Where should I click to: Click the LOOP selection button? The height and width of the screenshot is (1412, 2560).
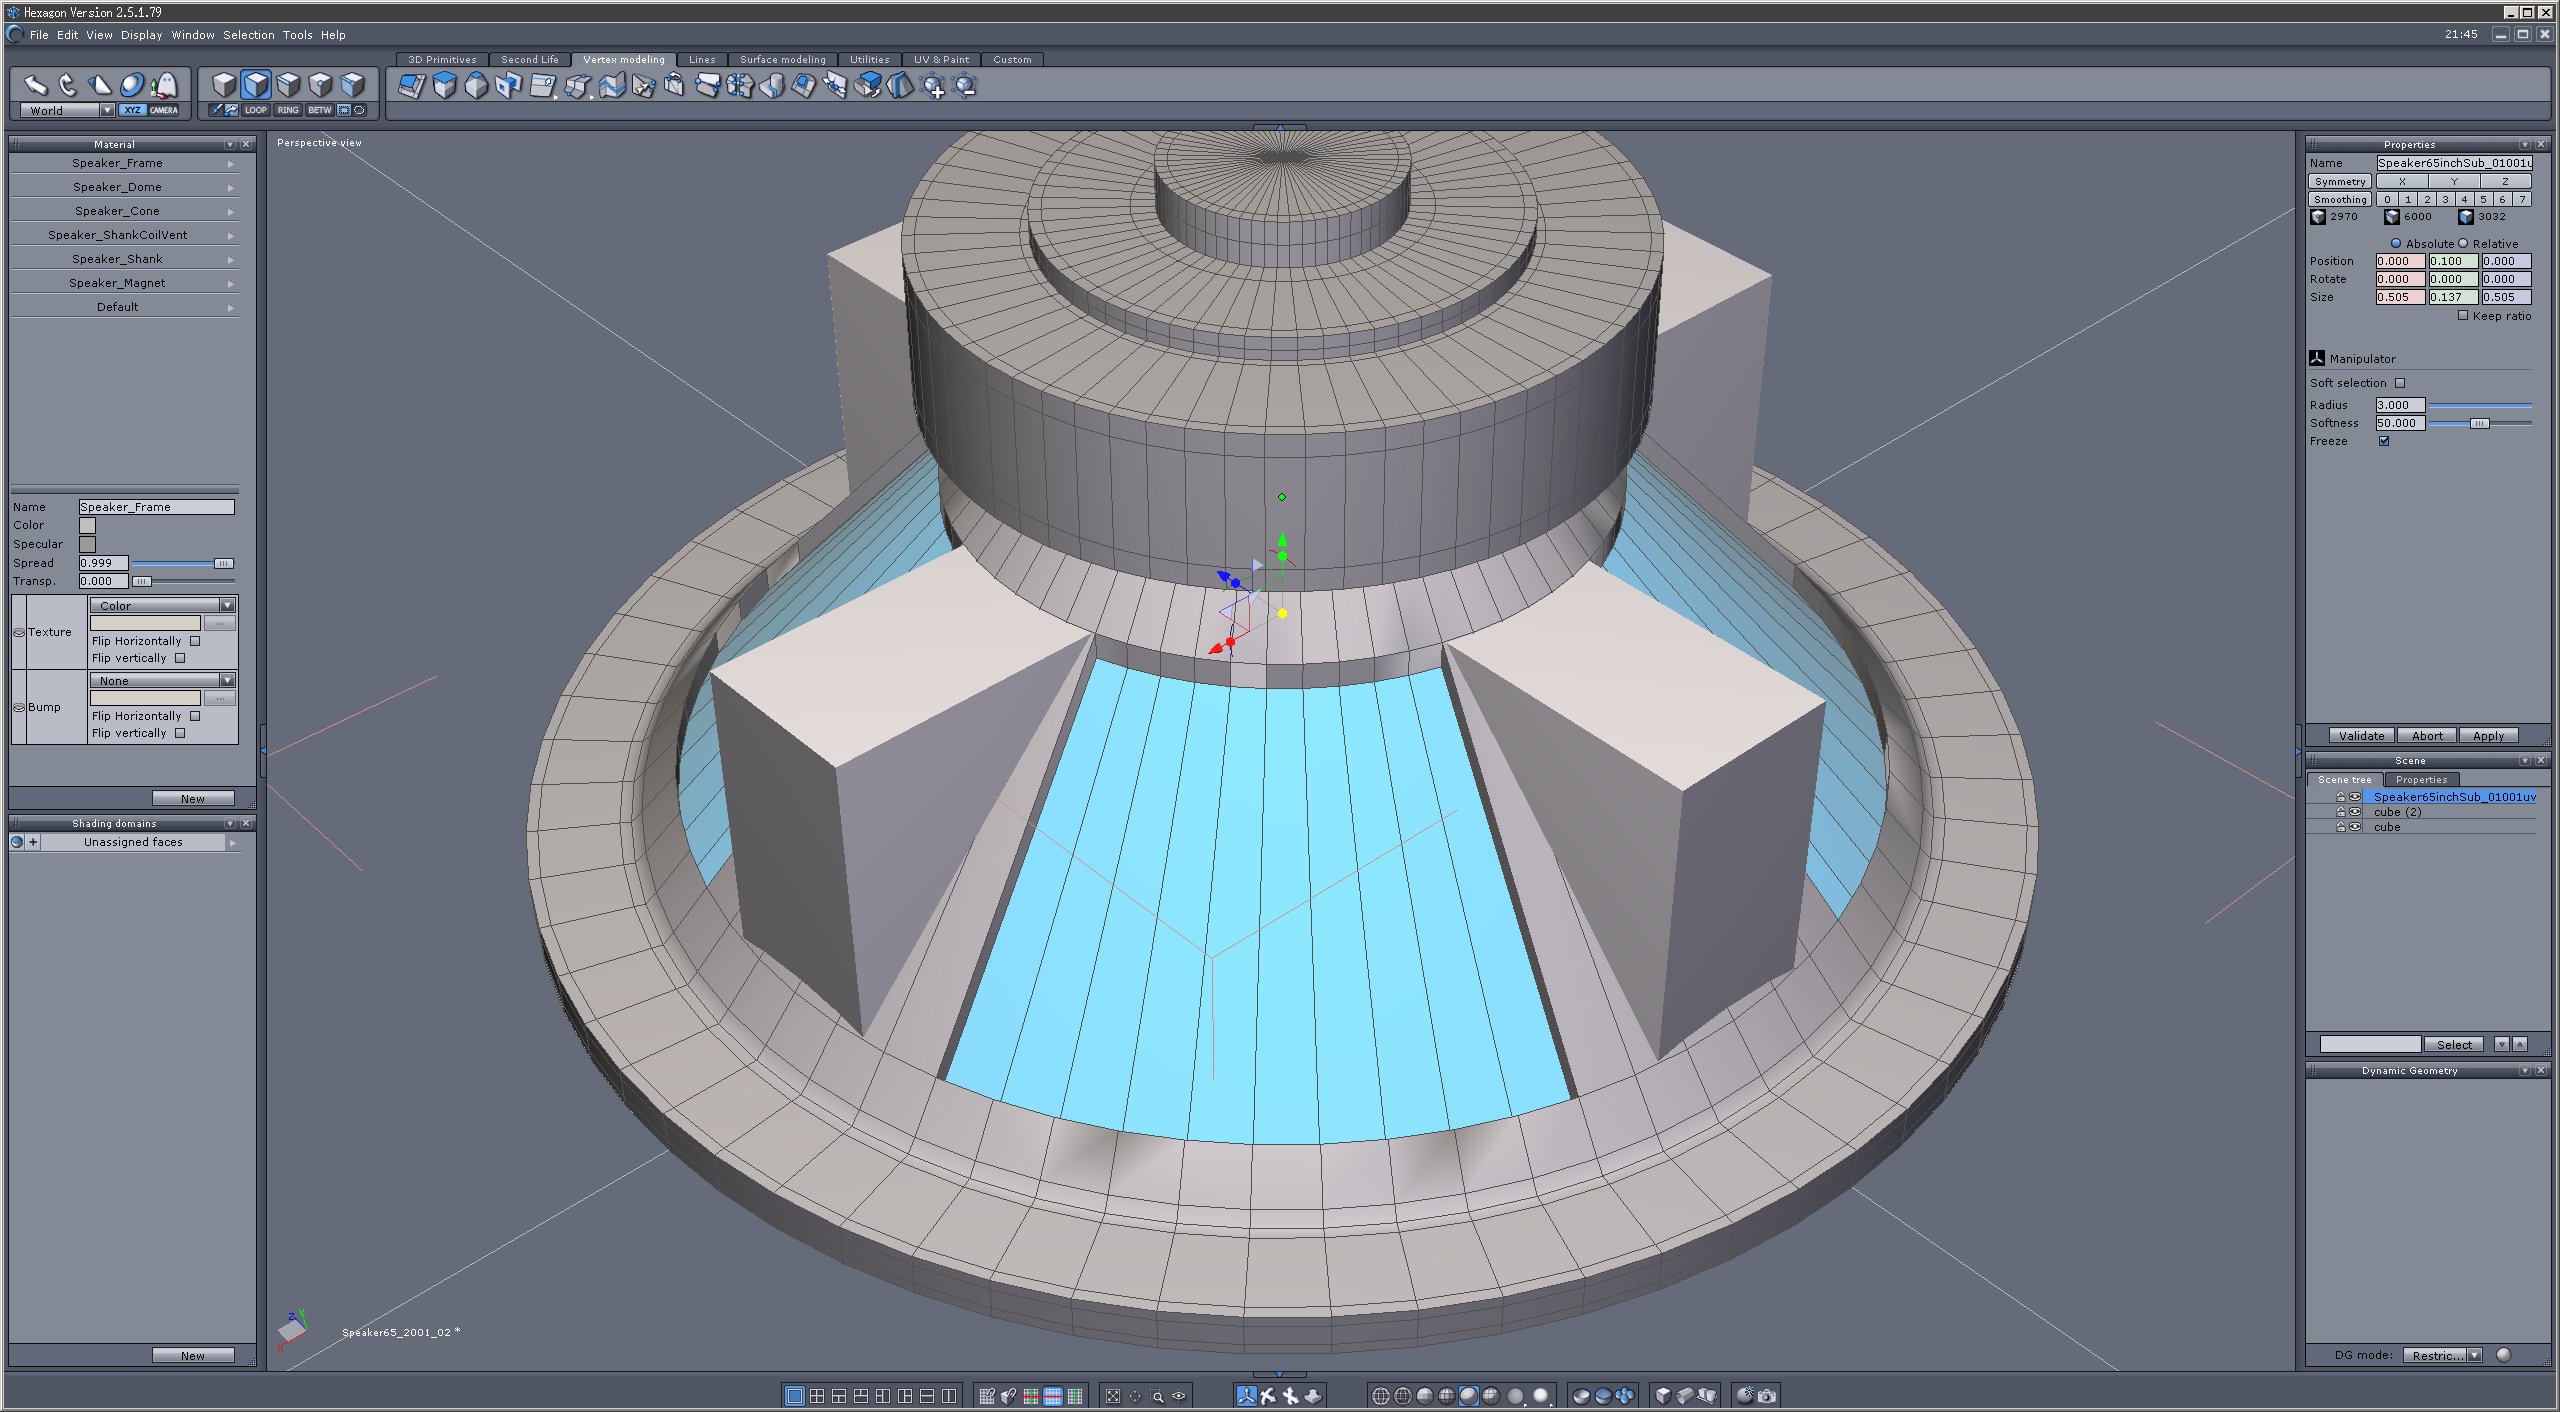(x=256, y=110)
